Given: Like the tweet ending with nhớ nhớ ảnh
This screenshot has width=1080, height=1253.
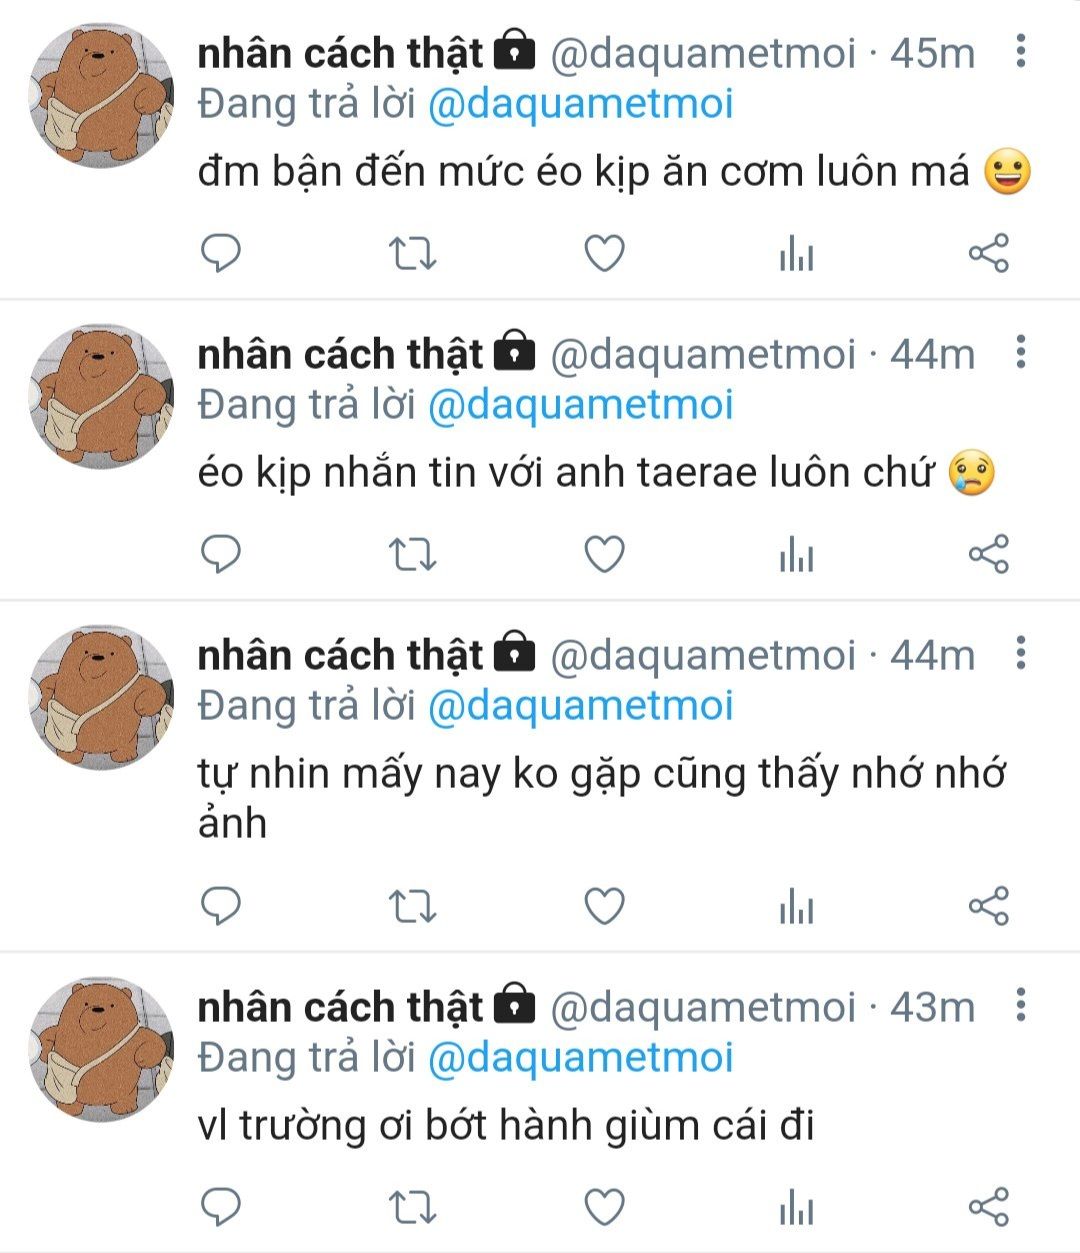Looking at the screenshot, I should click(x=604, y=906).
